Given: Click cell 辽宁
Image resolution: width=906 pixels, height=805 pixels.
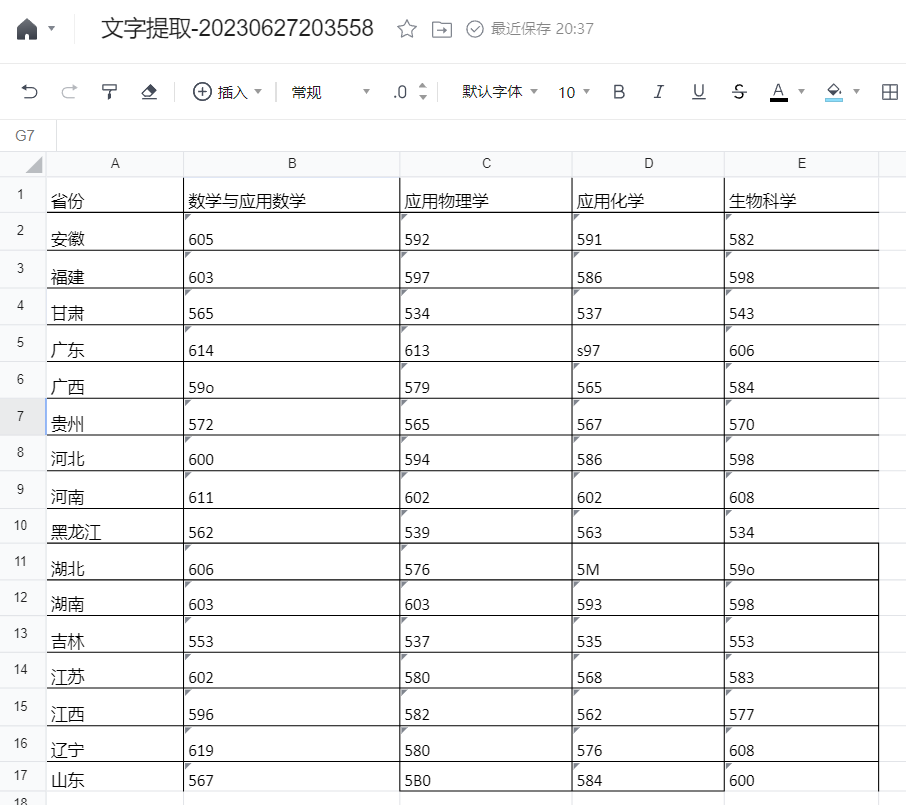Looking at the screenshot, I should tap(115, 744).
